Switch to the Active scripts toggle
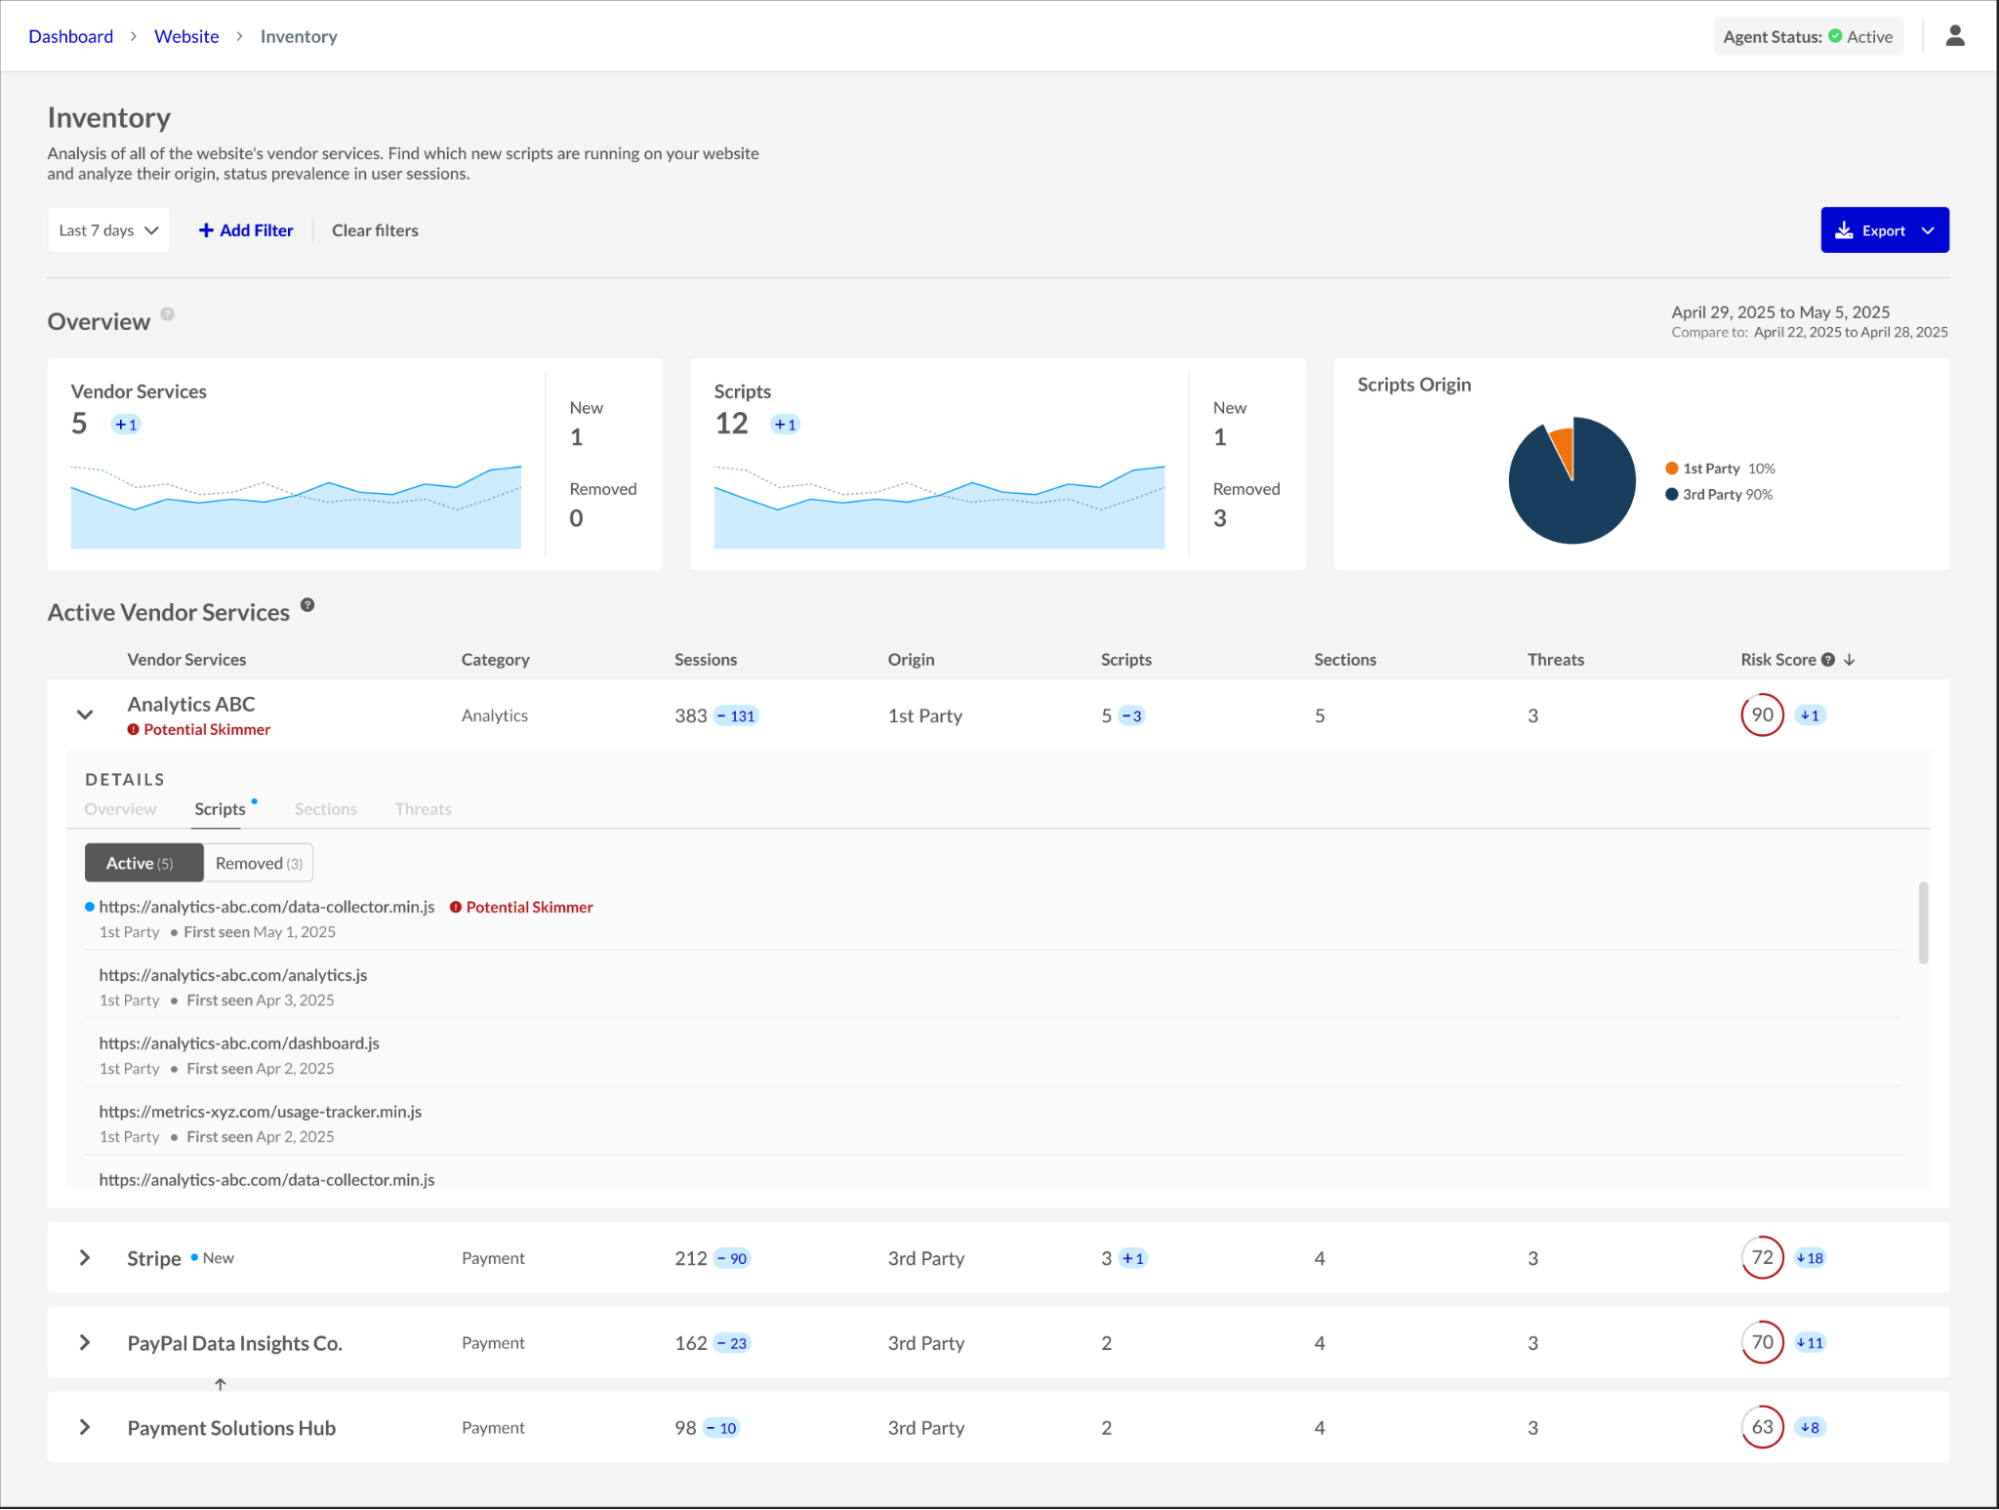 [x=143, y=862]
